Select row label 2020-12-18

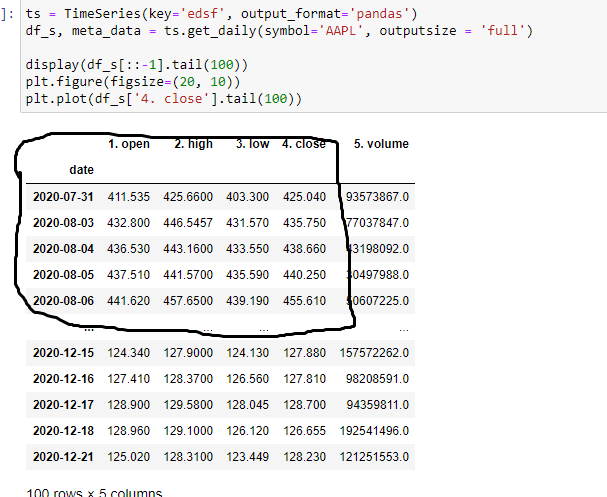click(x=63, y=431)
